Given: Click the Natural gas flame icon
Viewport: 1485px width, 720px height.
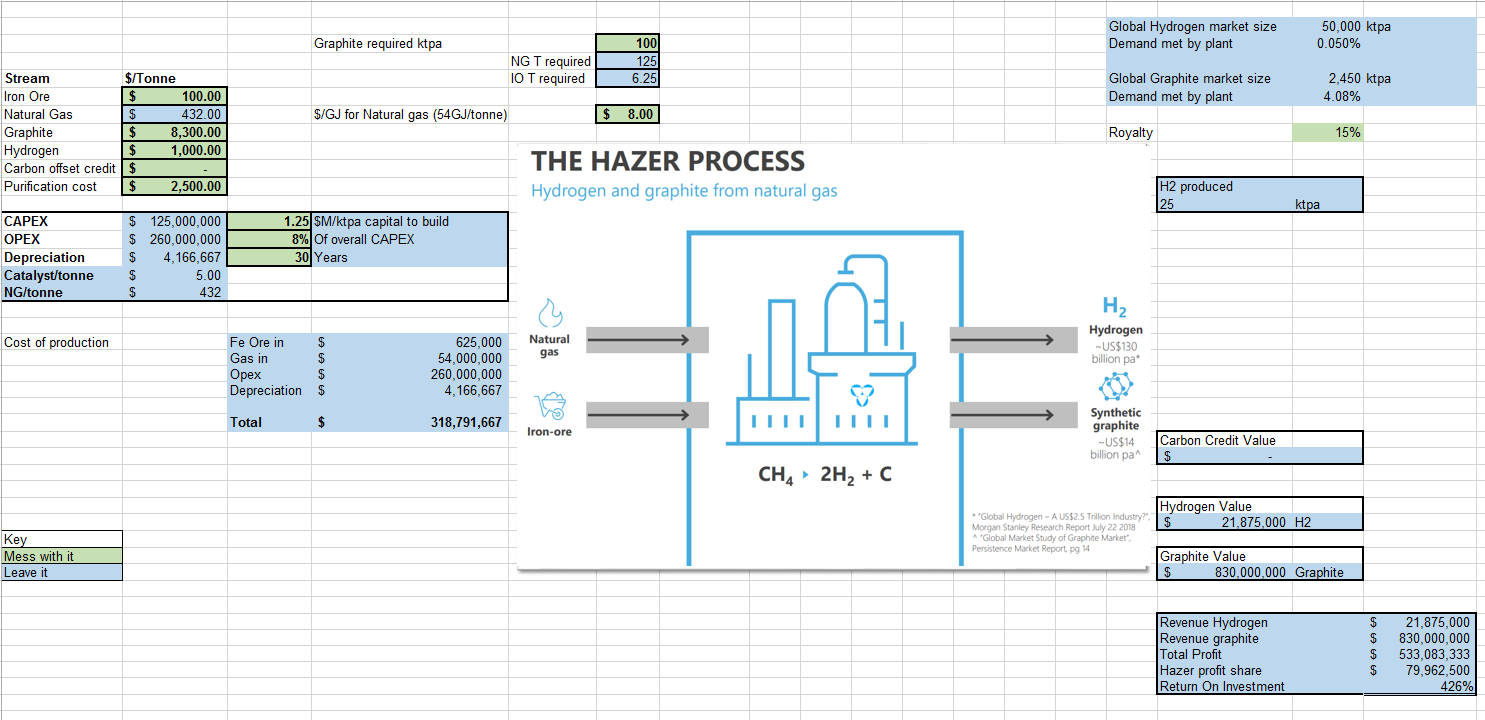Looking at the screenshot, I should coord(548,314).
